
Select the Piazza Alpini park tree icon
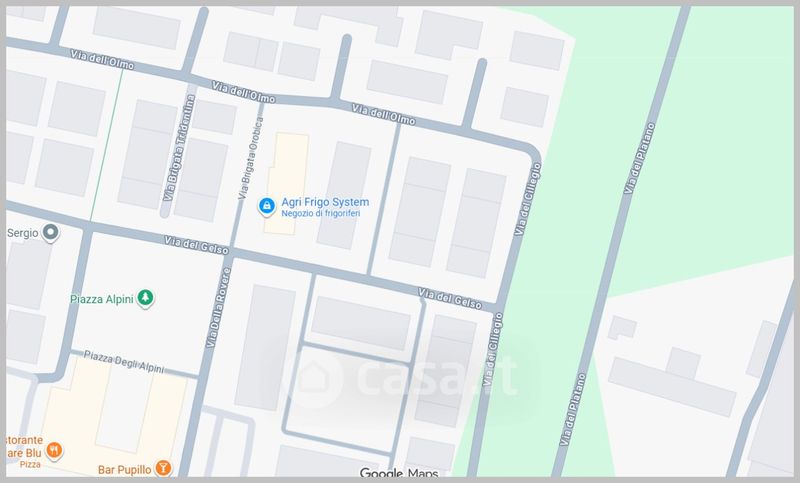coord(145,298)
